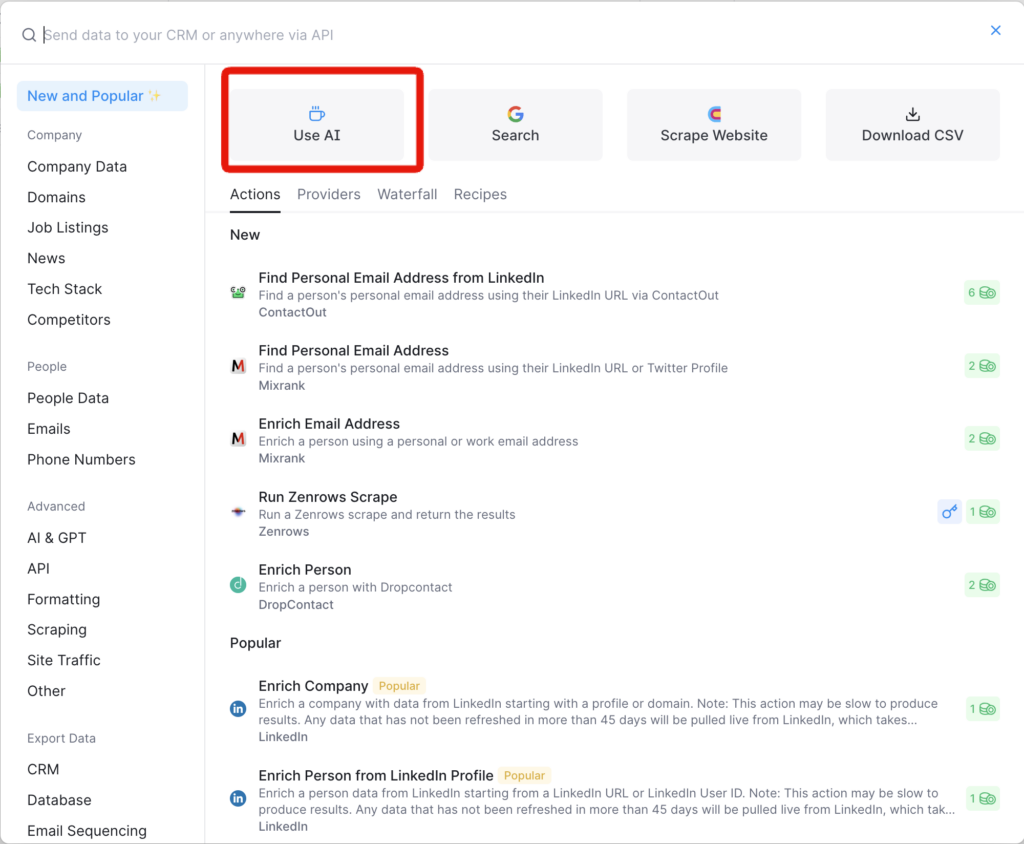Click LinkedIn icon beside Enrich Company

pyautogui.click(x=238, y=708)
